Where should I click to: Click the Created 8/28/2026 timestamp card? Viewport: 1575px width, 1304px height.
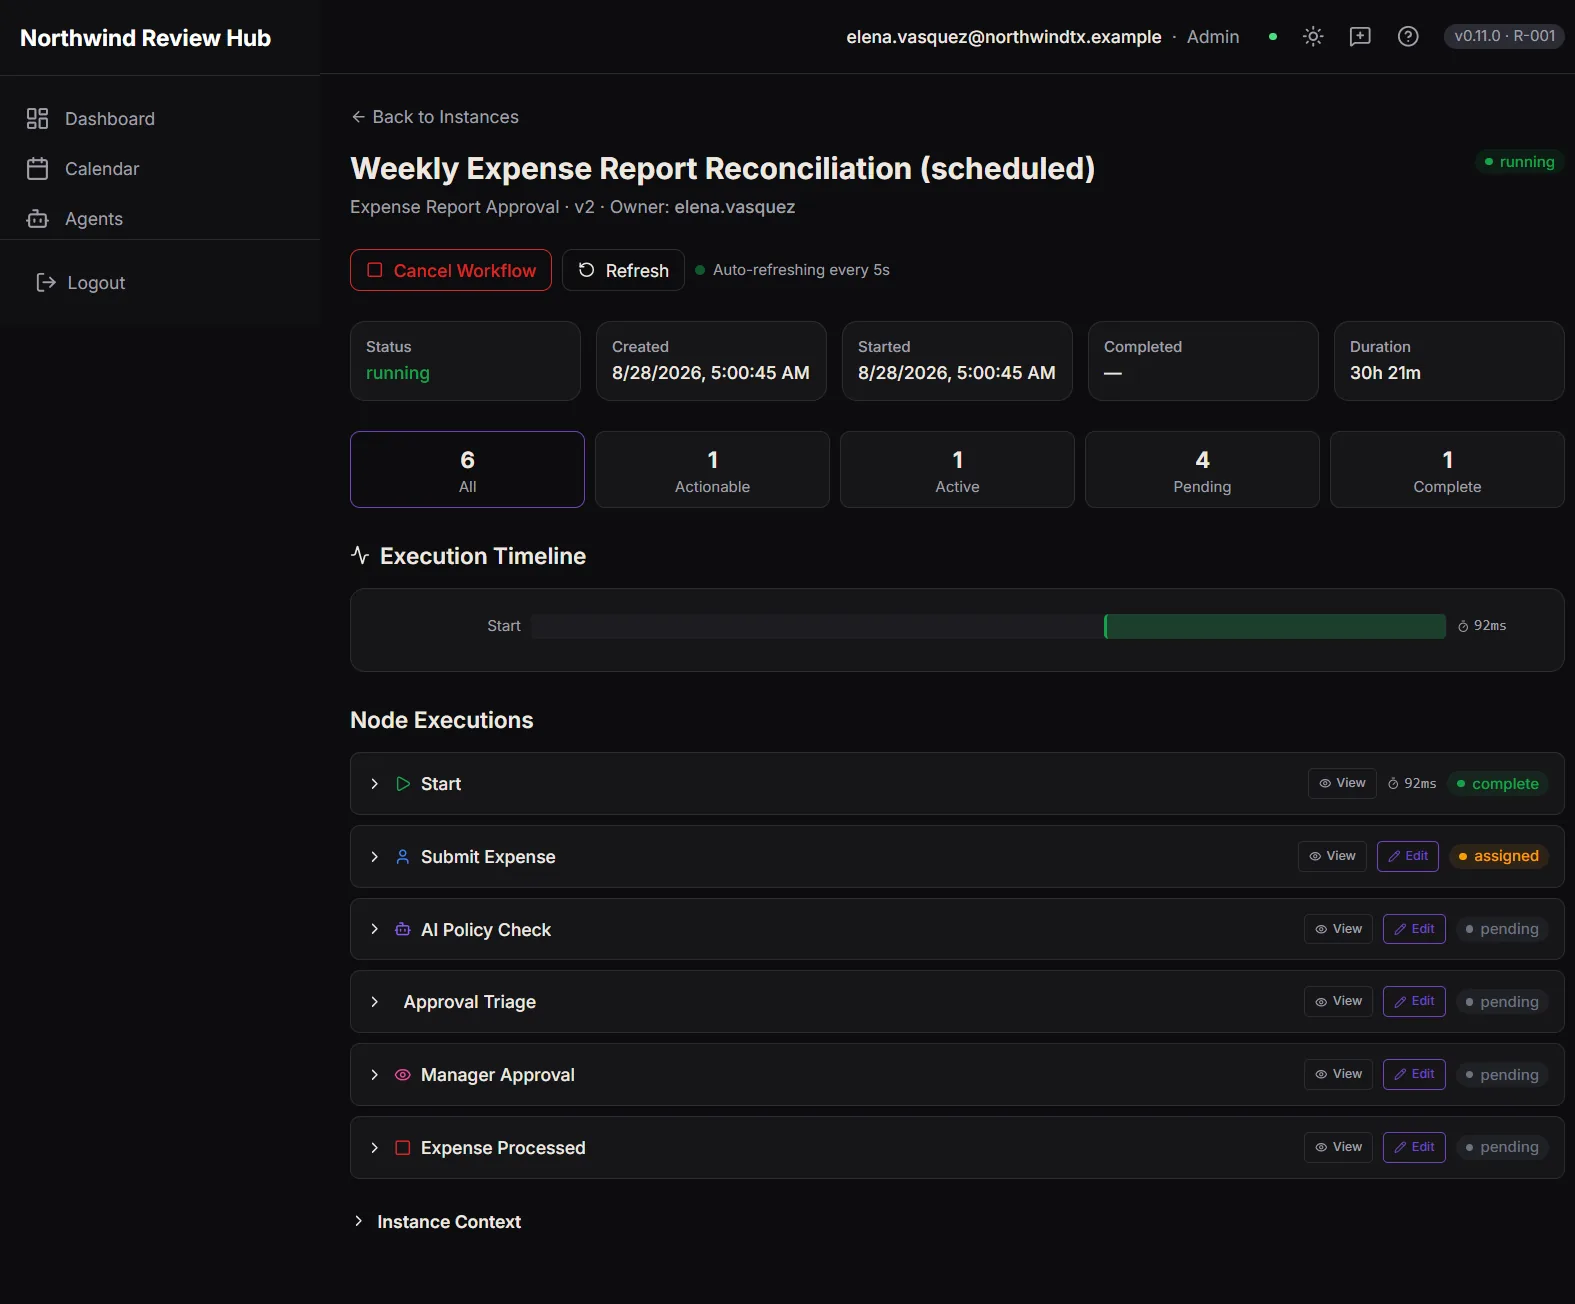point(711,361)
